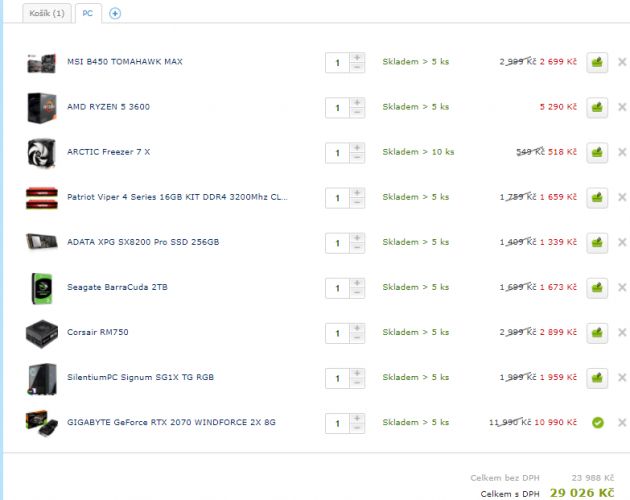Open the Seagate BarraCuda 2TB link
The image size is (630, 500).
pyautogui.click(x=117, y=287)
